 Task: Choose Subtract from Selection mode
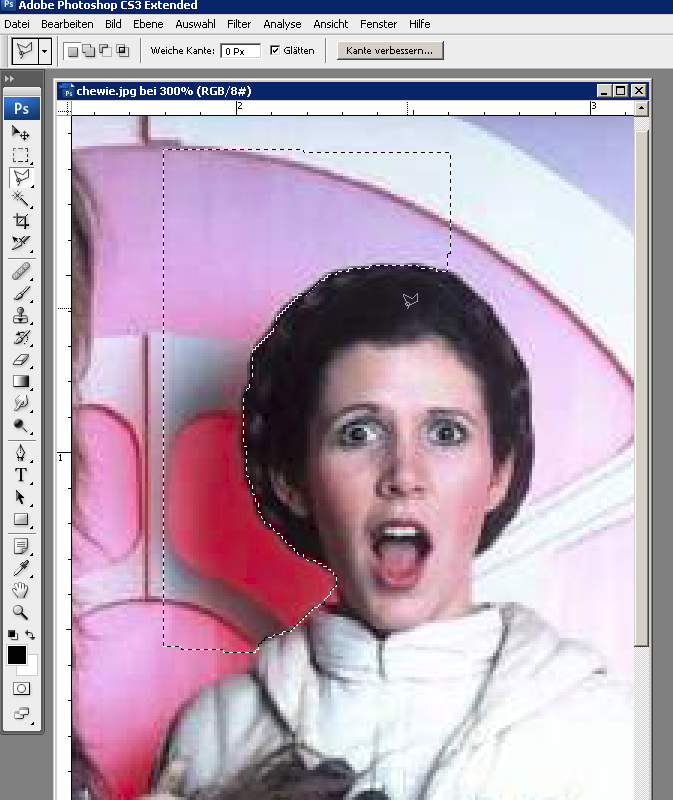[106, 51]
